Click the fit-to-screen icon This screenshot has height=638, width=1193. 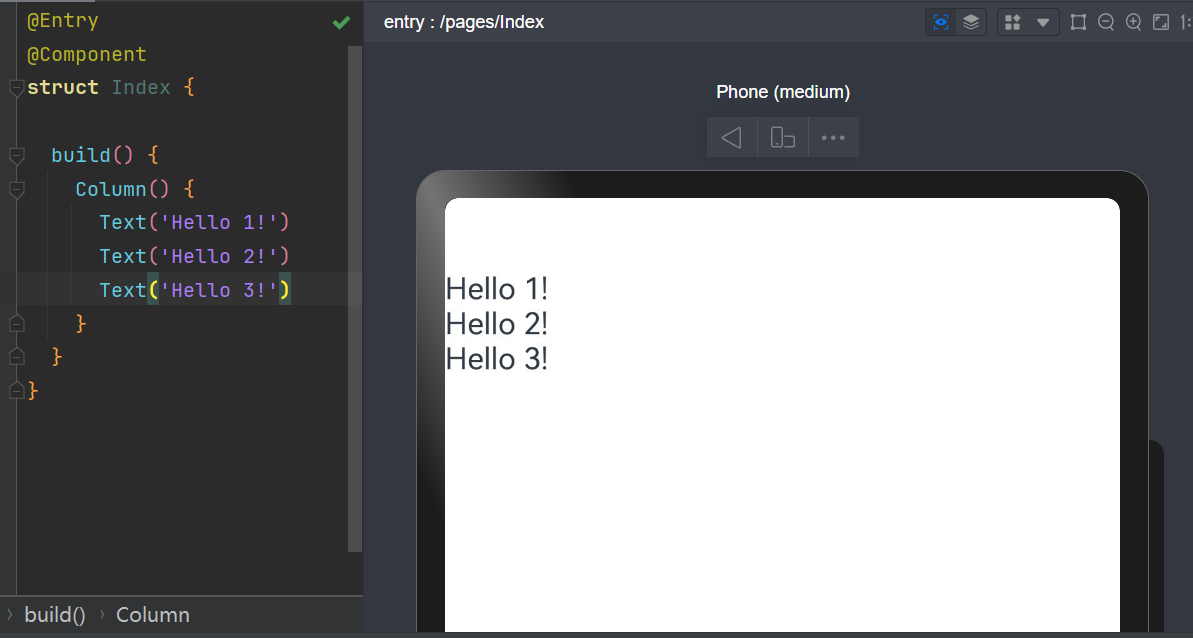coord(1161,22)
